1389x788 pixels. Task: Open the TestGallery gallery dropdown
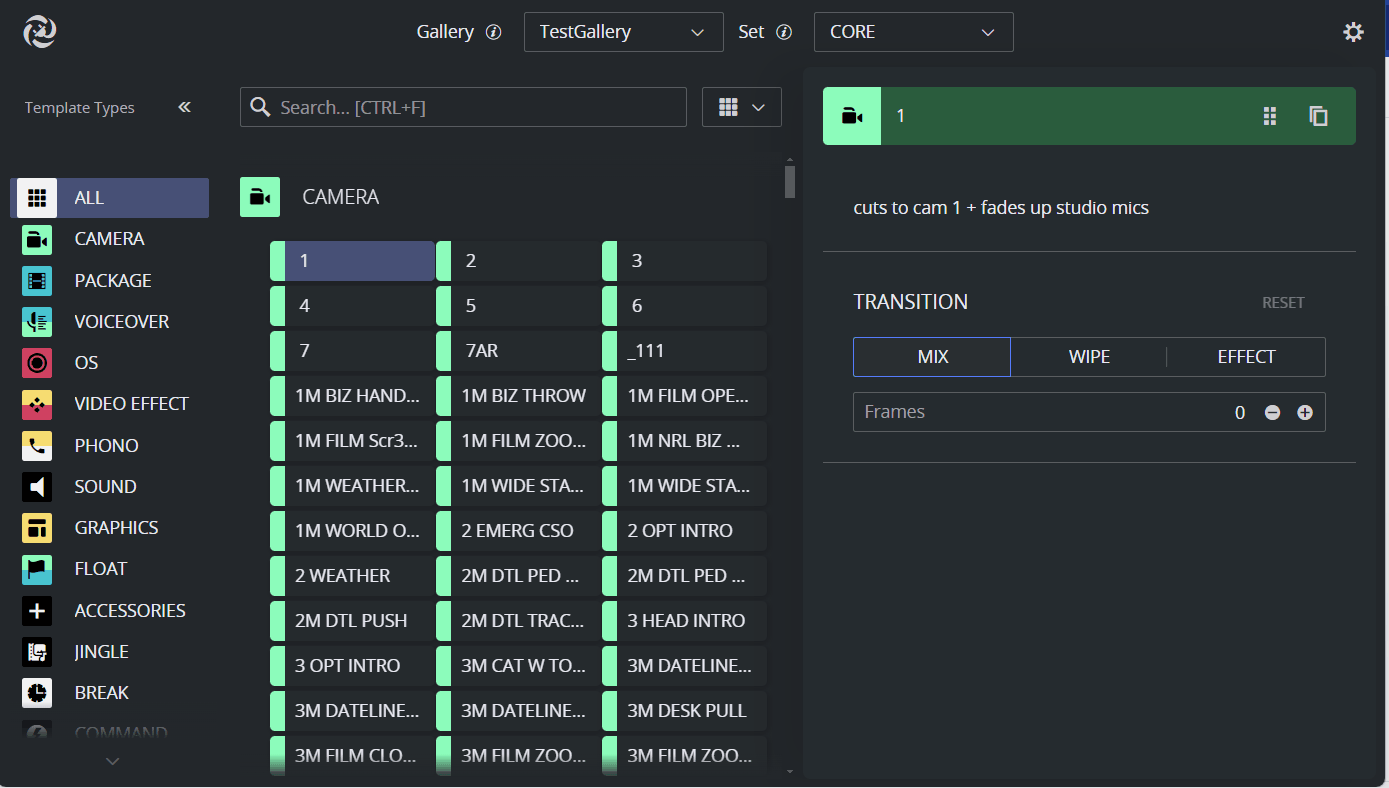click(623, 32)
